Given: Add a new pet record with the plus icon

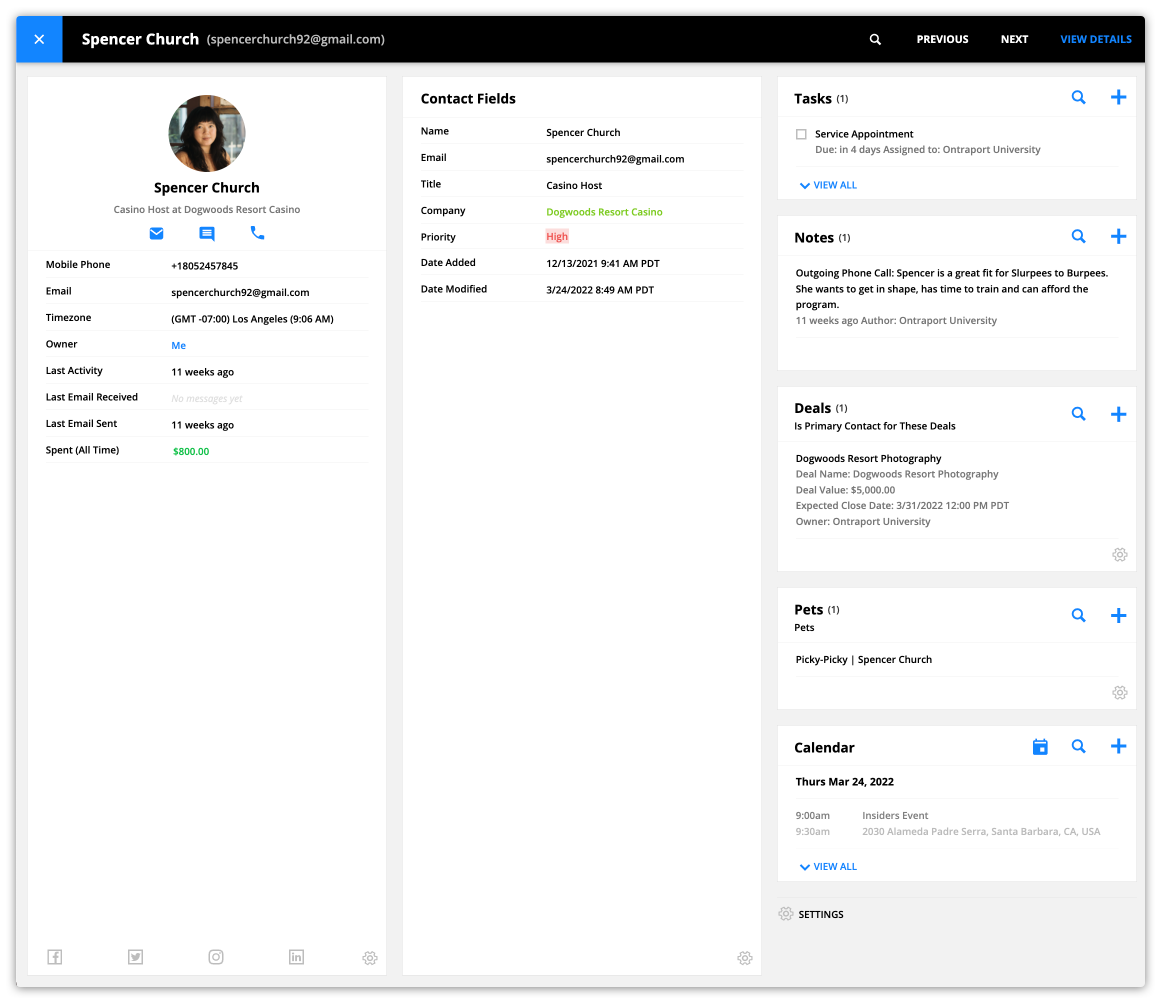Looking at the screenshot, I should click(1118, 615).
